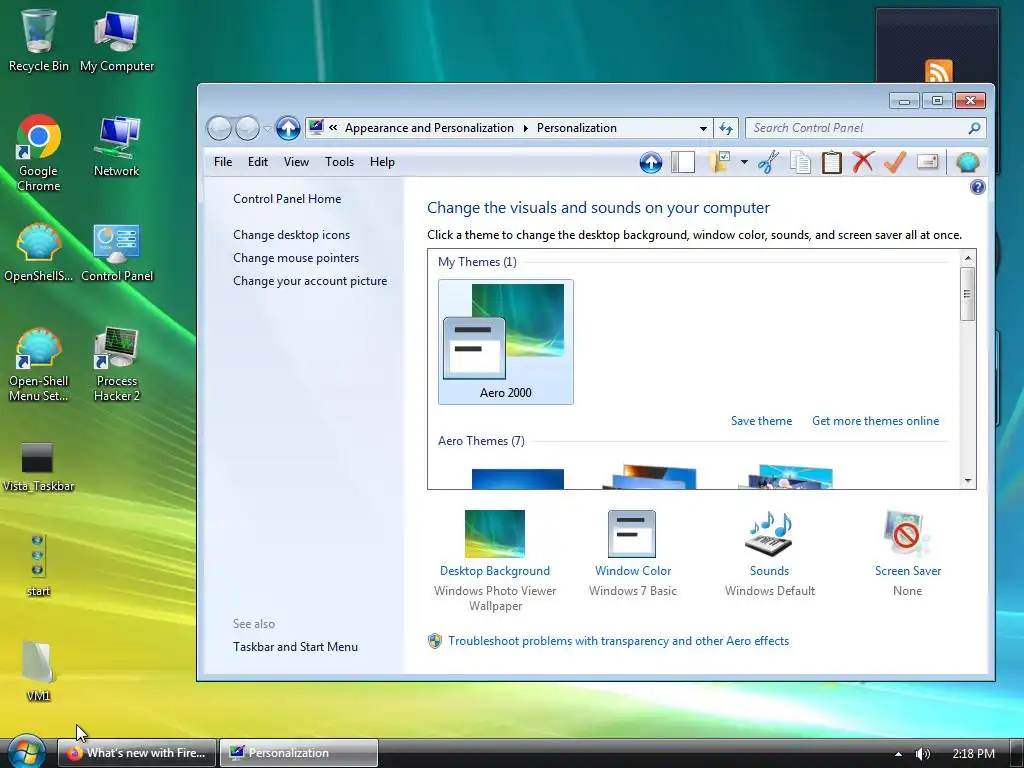This screenshot has height=768, width=1024.
Task: Open Open-Shell Menu Settings shortcut
Action: (x=39, y=364)
